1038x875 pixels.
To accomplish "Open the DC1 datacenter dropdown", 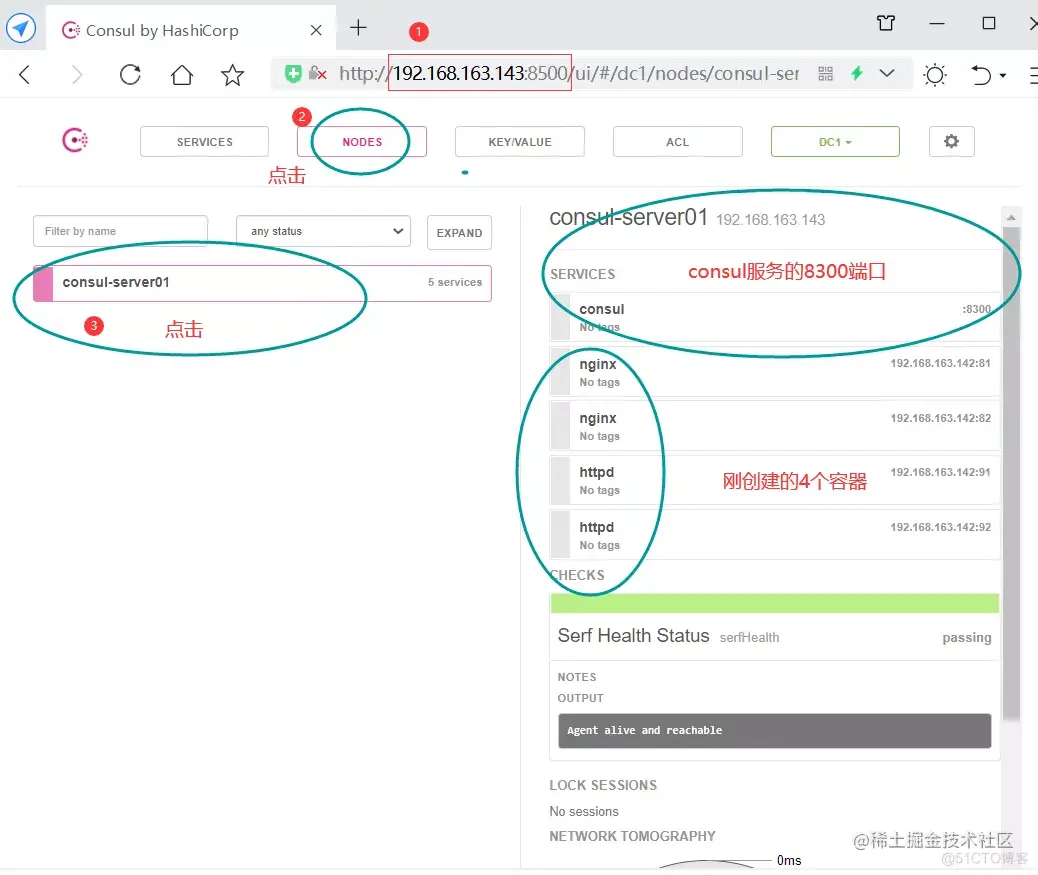I will [x=835, y=142].
